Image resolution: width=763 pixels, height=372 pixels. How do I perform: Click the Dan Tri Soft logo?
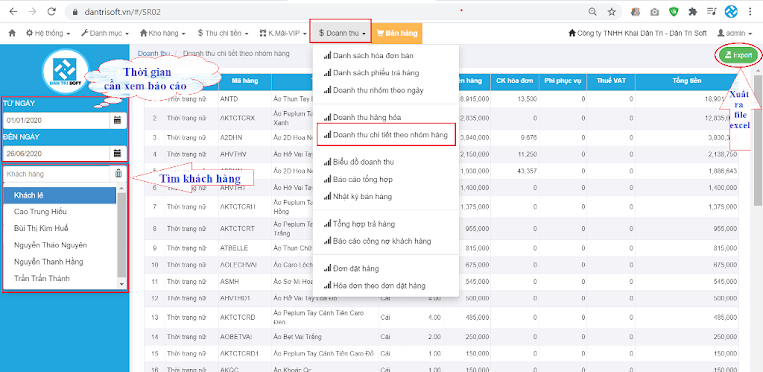66,71
